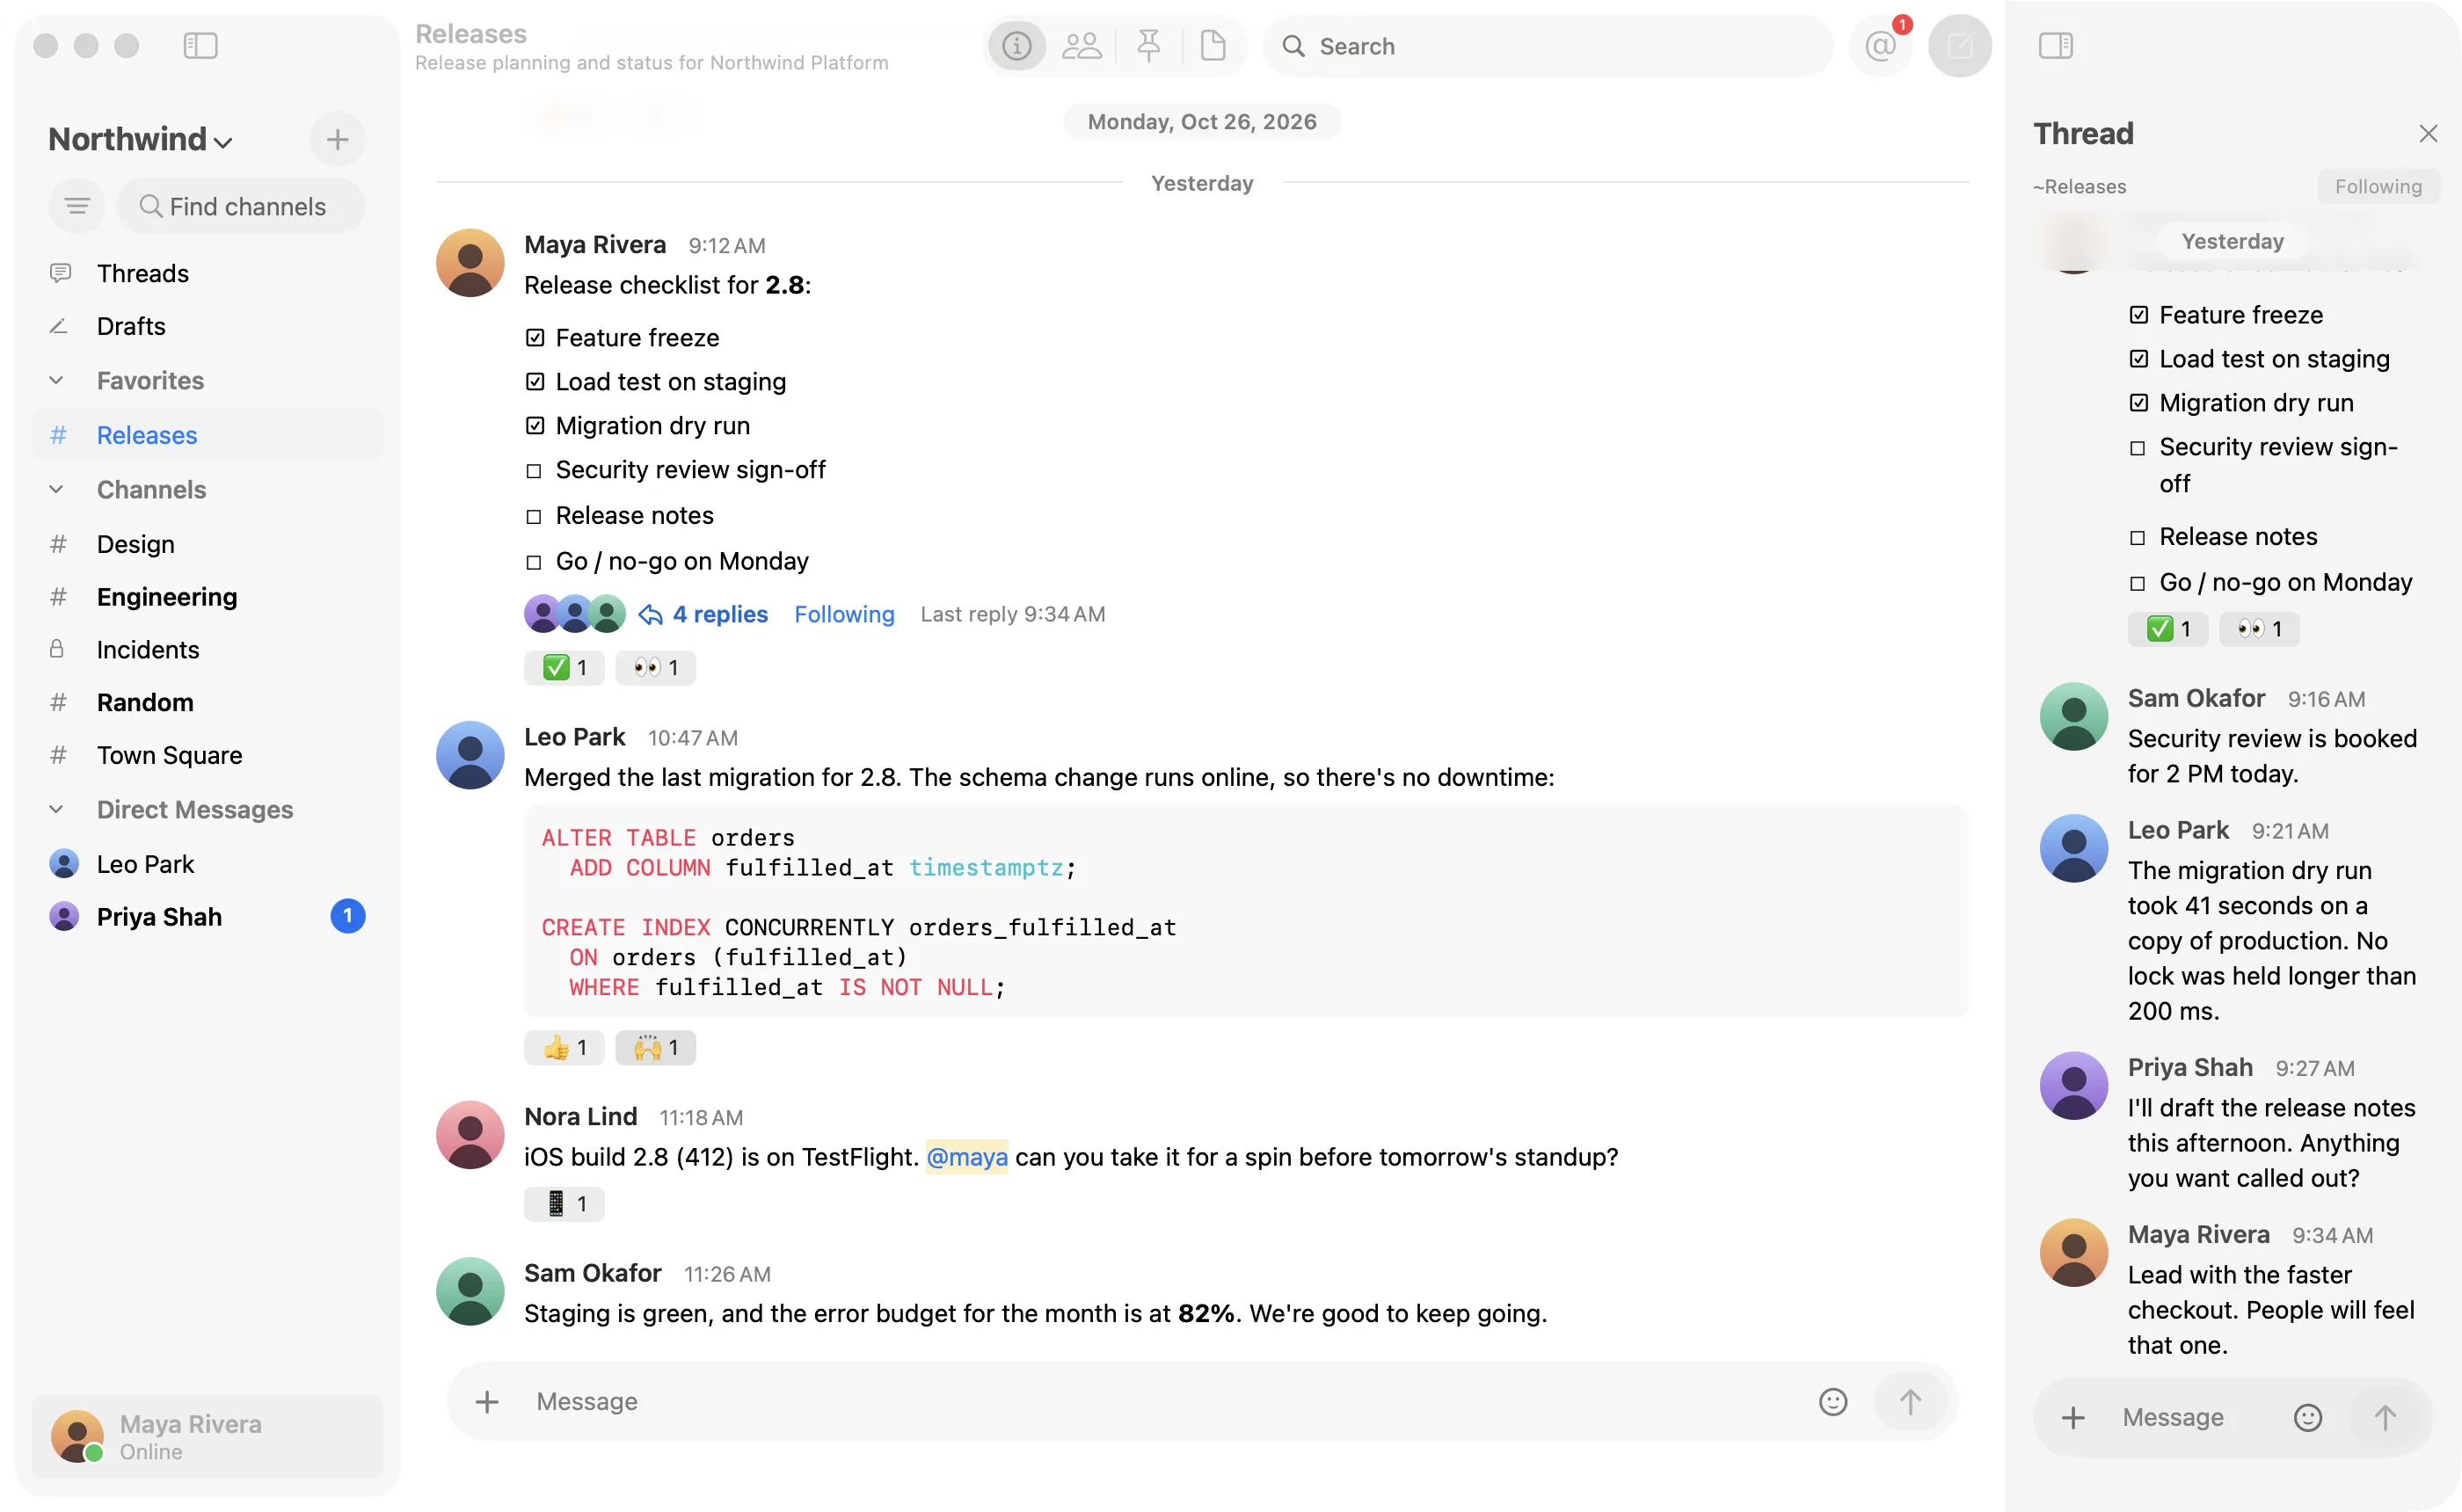Open the Northwind workspace dropdown
This screenshot has width=2462, height=1512.
[140, 139]
